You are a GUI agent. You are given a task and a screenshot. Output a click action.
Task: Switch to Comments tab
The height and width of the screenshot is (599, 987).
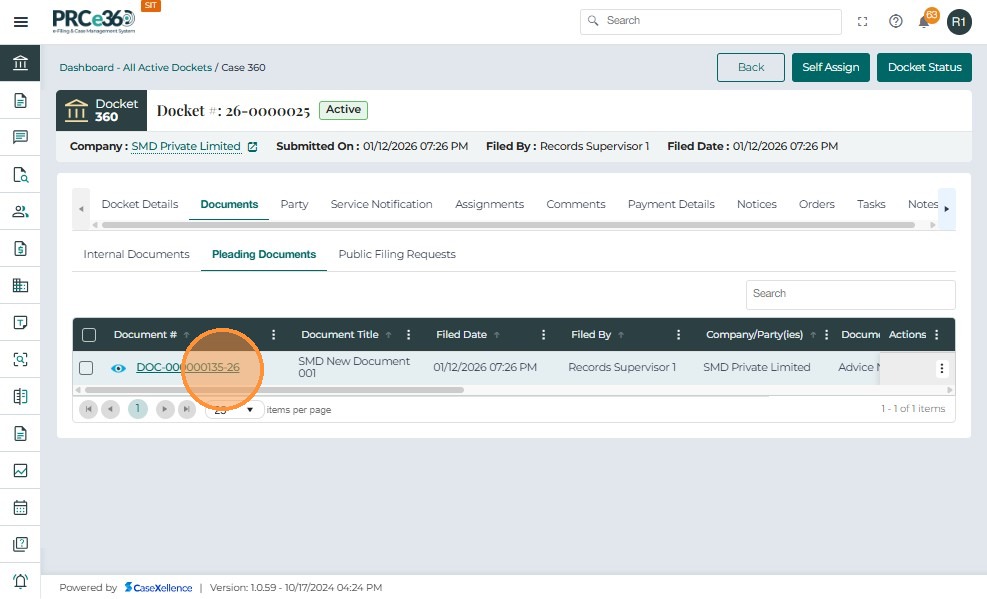(575, 204)
